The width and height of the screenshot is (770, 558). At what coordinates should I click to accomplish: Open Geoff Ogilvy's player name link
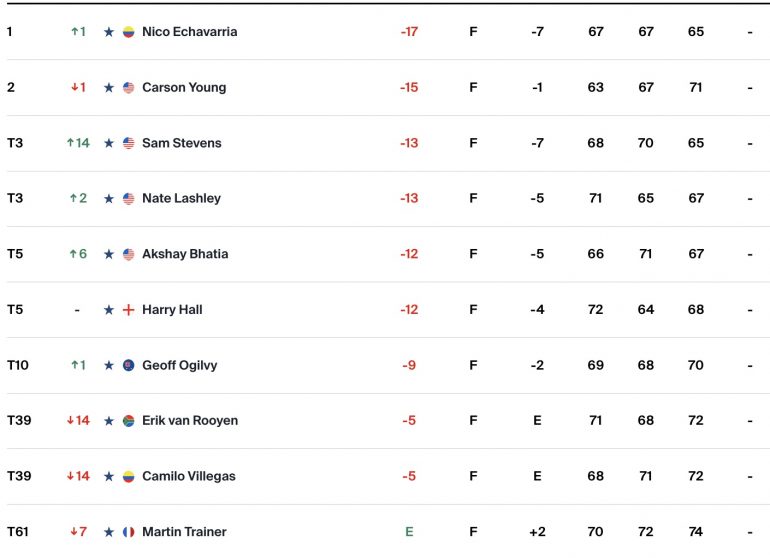pyautogui.click(x=180, y=365)
